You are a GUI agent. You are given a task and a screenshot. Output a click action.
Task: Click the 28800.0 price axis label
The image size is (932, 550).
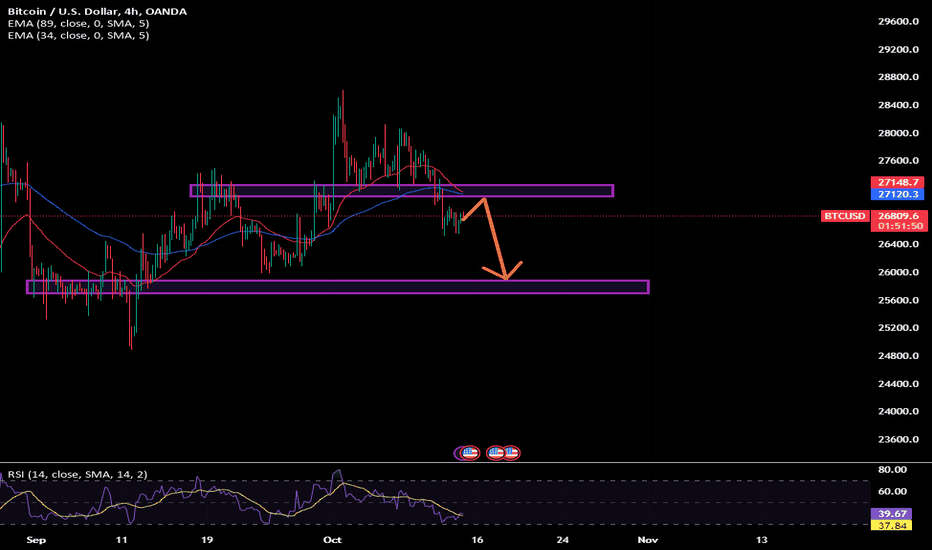click(x=898, y=77)
